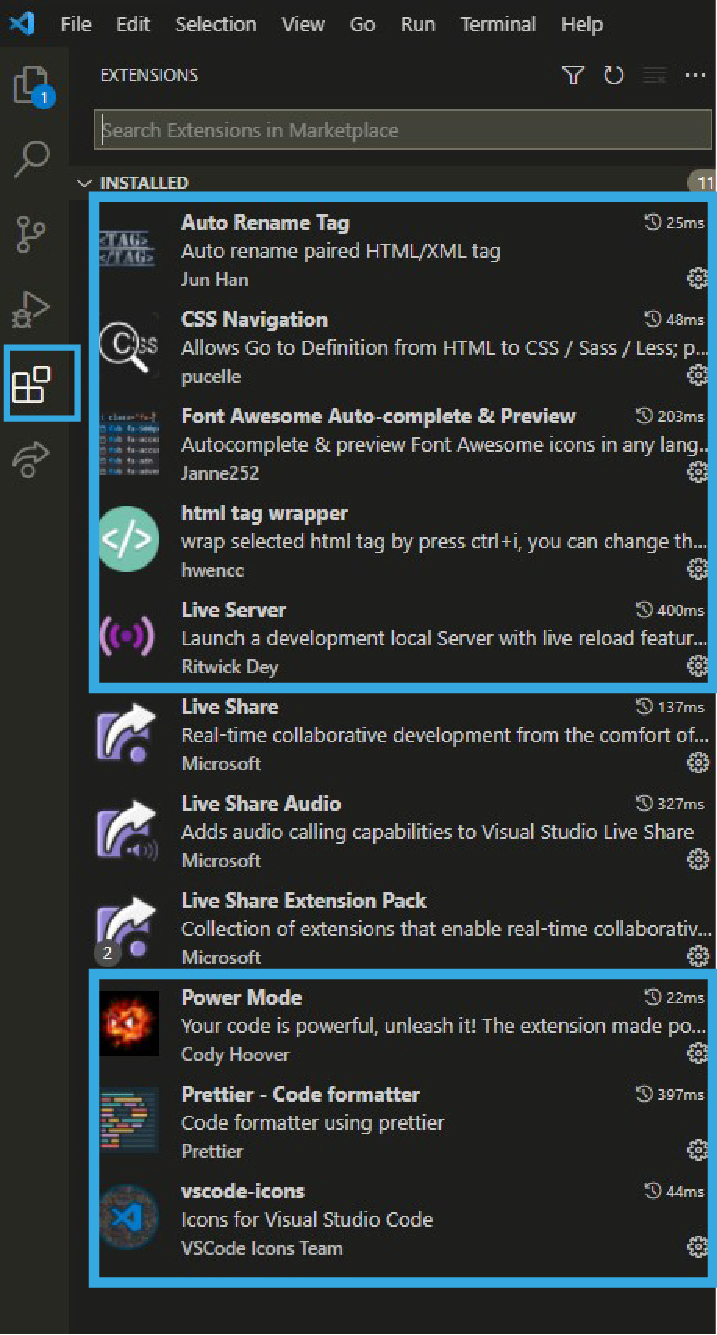Open the Source Control view

pyautogui.click(x=33, y=234)
